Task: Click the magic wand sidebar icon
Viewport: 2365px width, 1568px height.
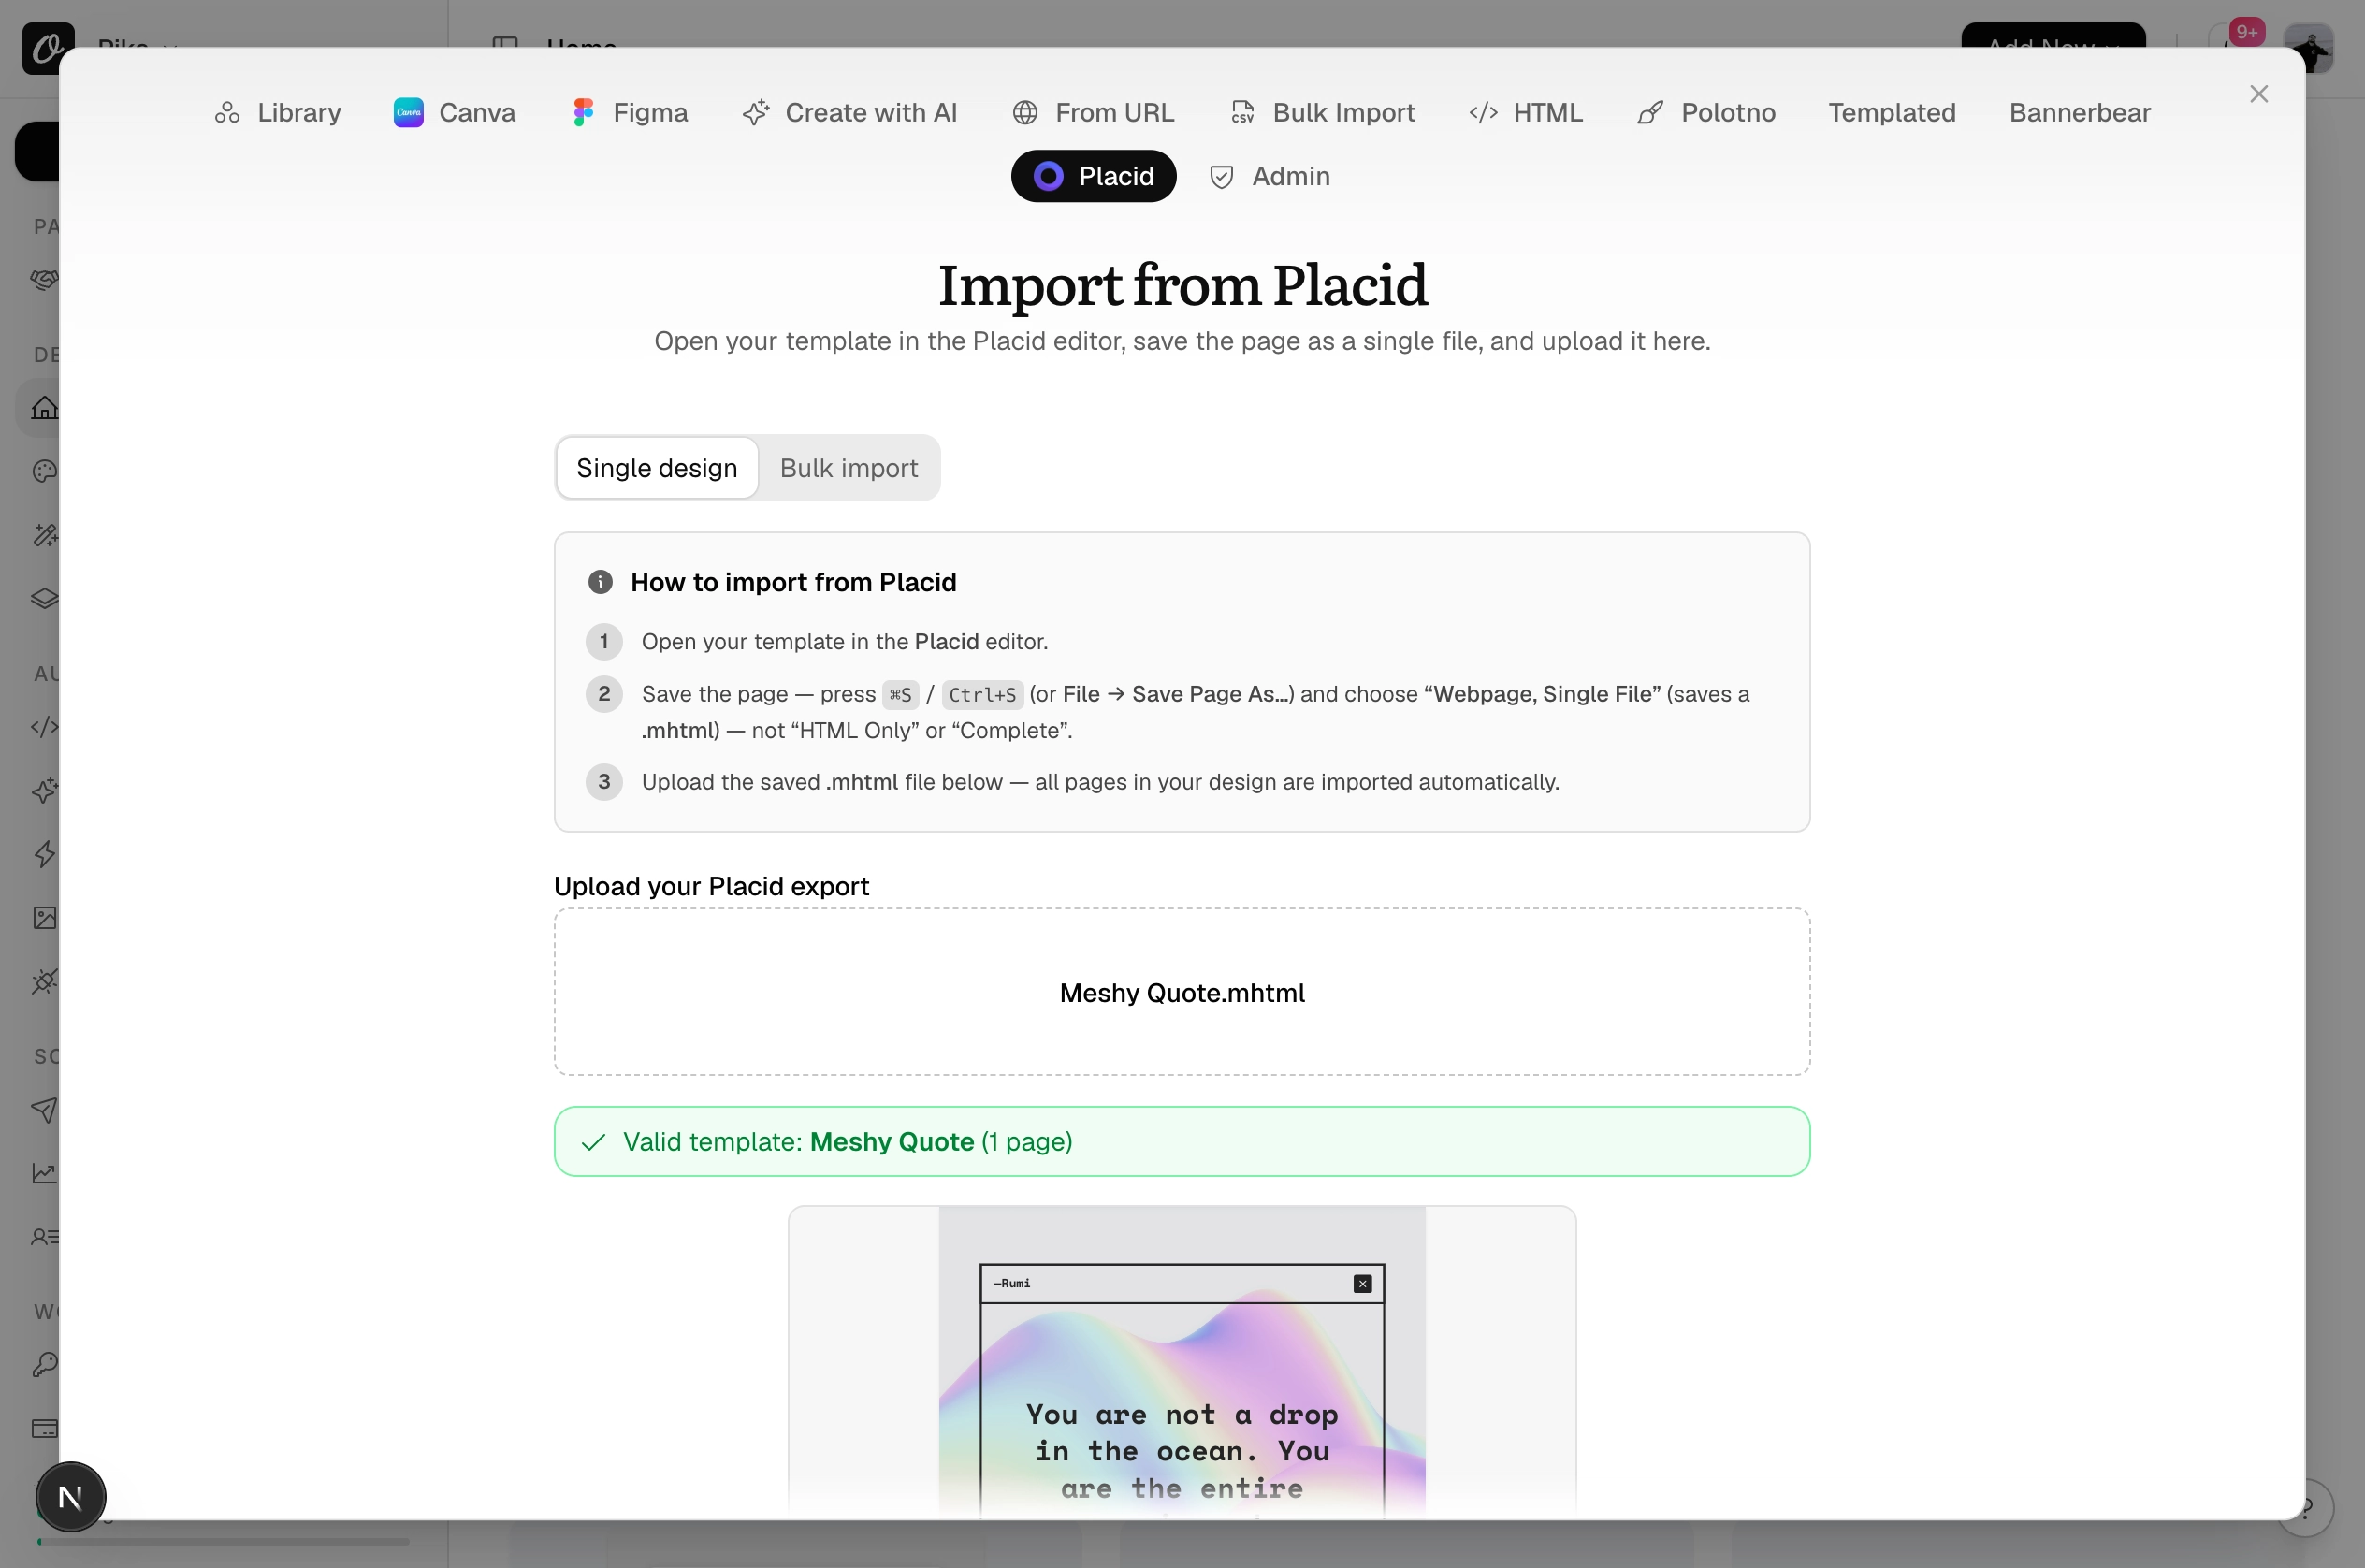Action: pos(44,535)
